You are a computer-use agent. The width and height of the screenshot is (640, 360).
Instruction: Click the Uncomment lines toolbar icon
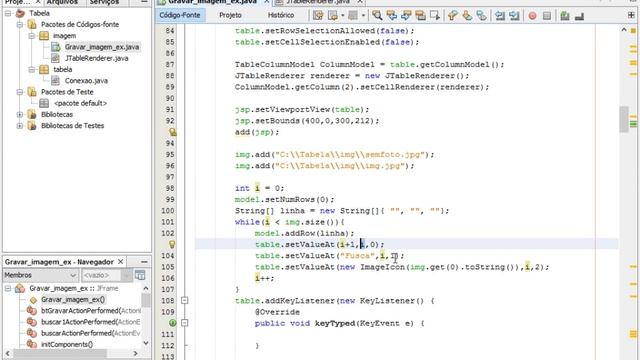coord(579,16)
